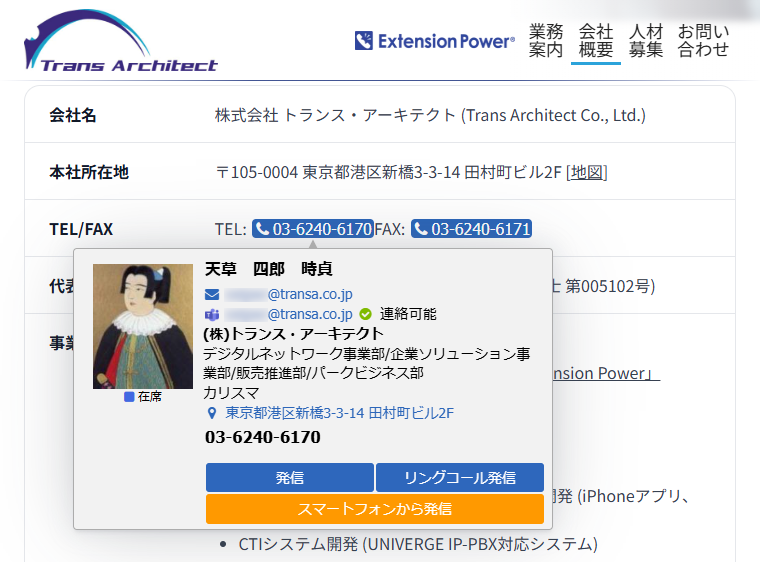The image size is (760, 562).
Task: Click the map pin icon
Action: [212, 413]
